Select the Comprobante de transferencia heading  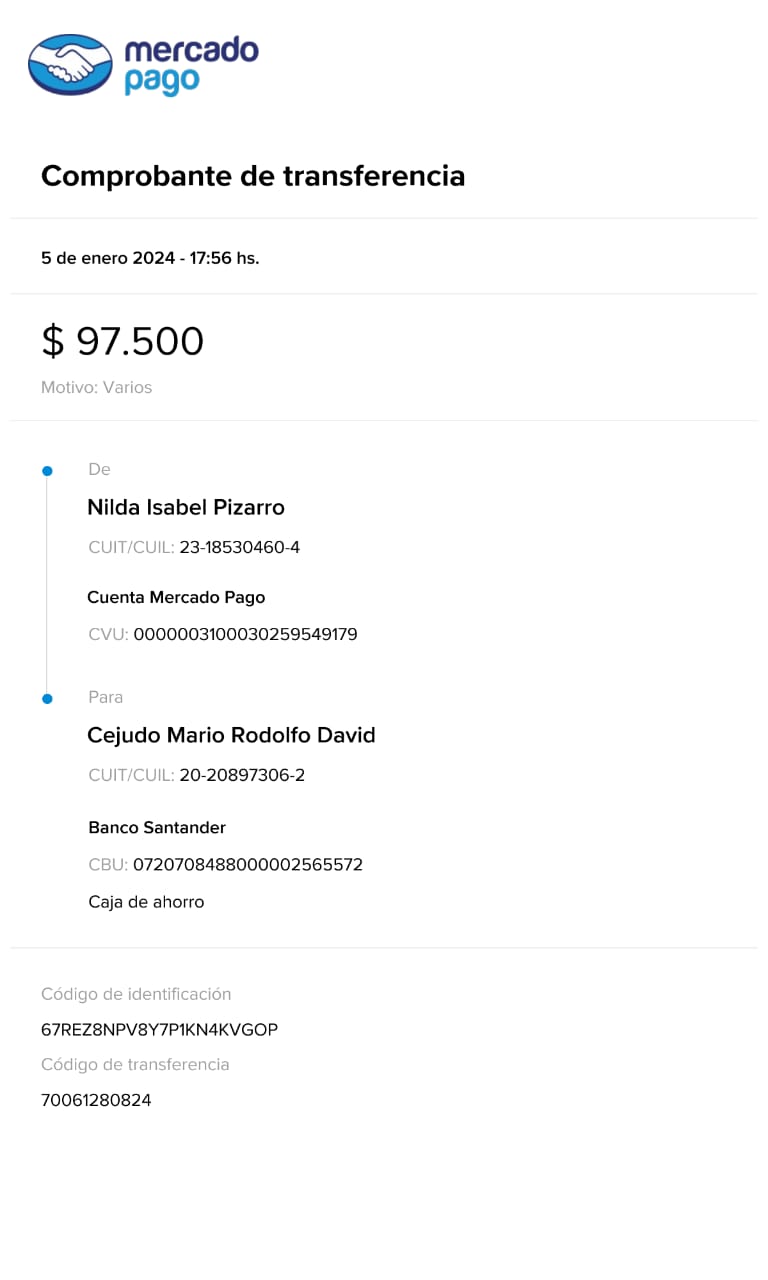[253, 176]
